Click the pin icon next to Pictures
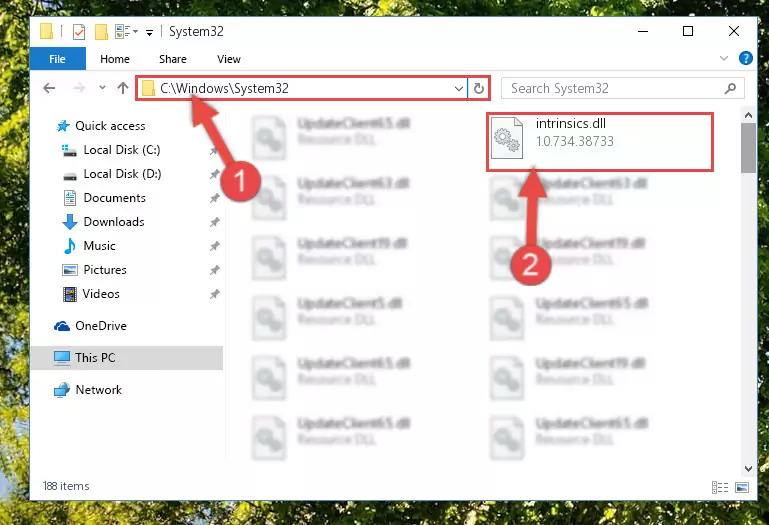 (214, 270)
